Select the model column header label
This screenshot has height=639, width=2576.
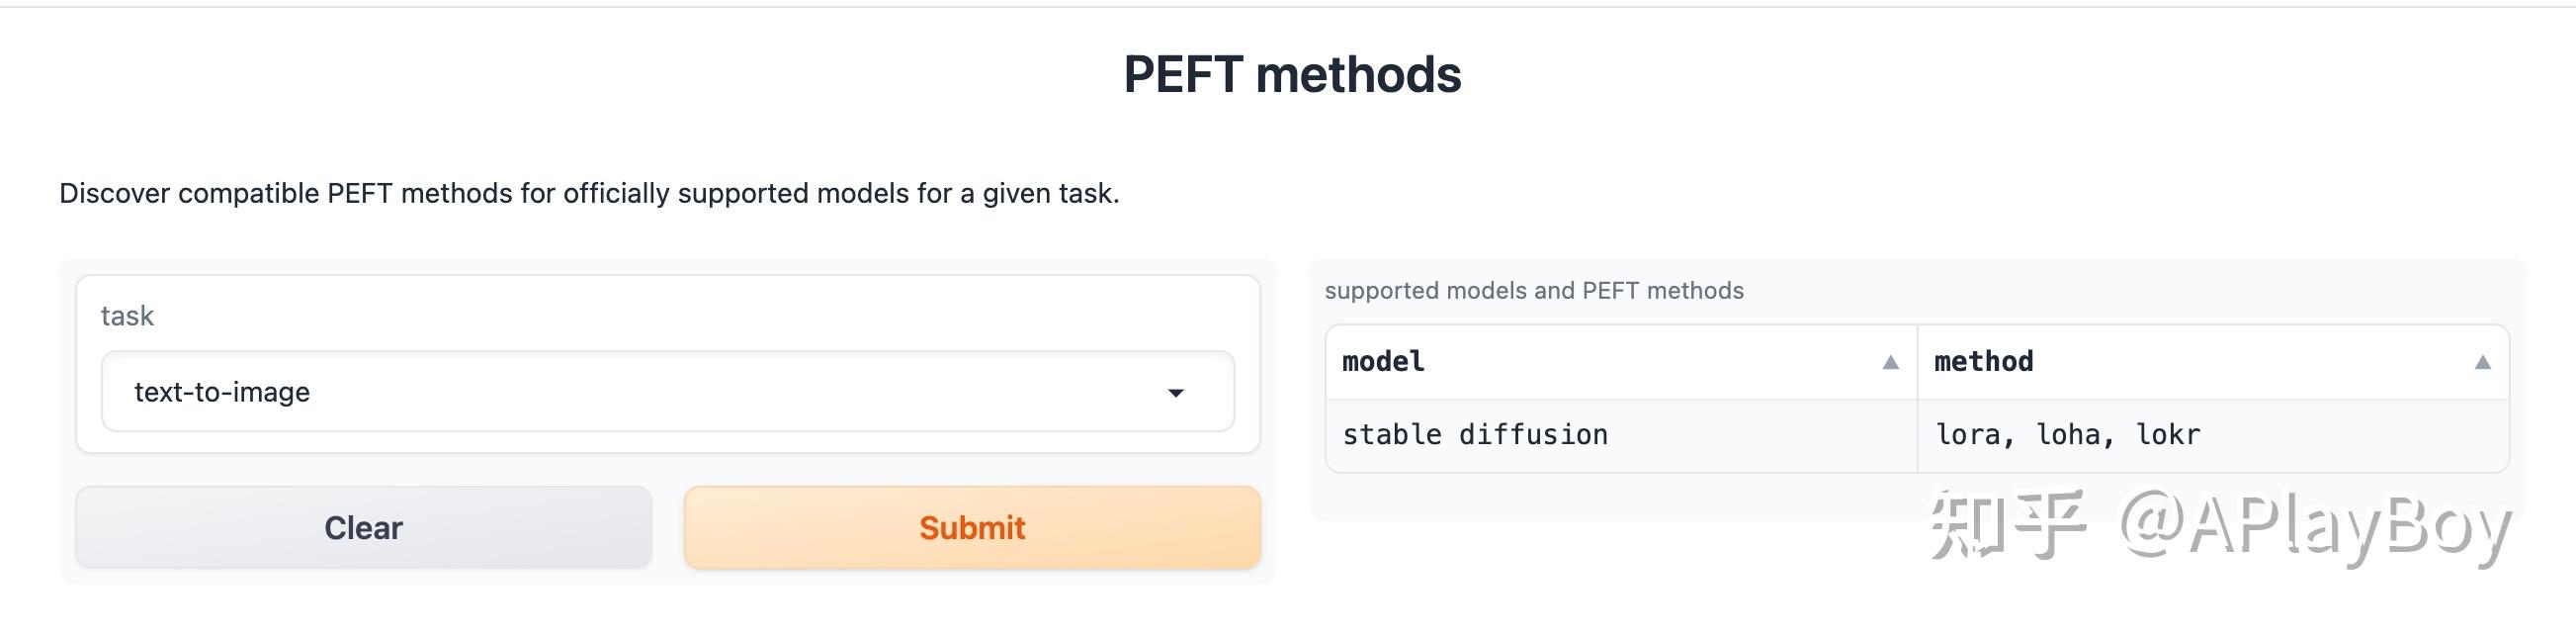point(1383,362)
